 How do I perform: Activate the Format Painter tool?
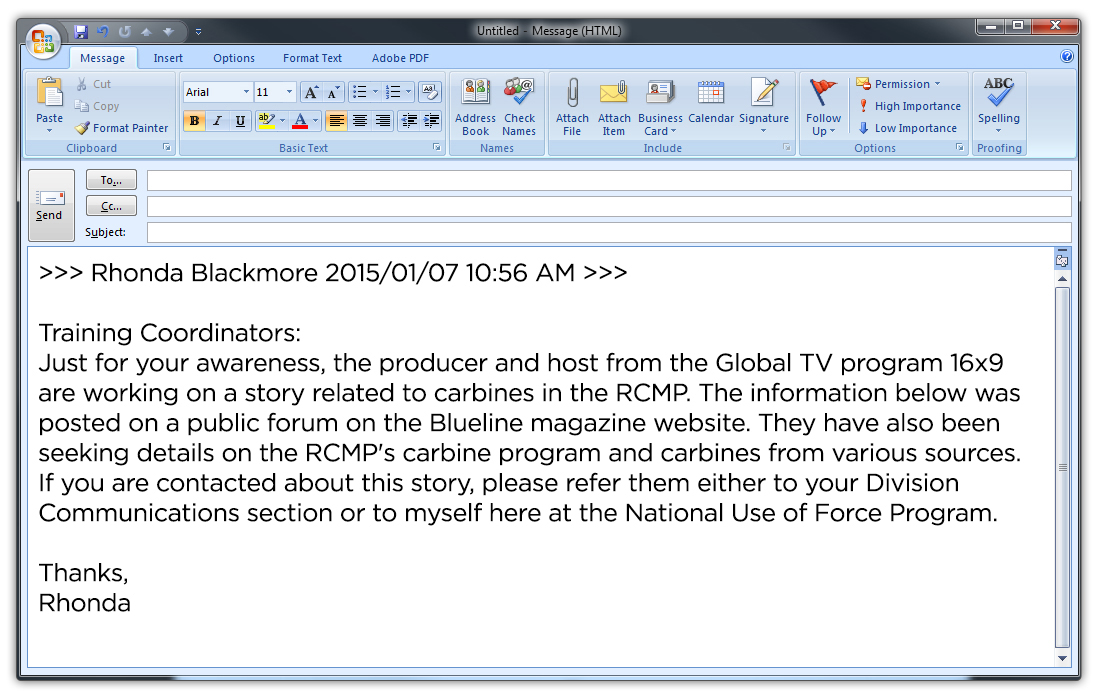coord(122,128)
